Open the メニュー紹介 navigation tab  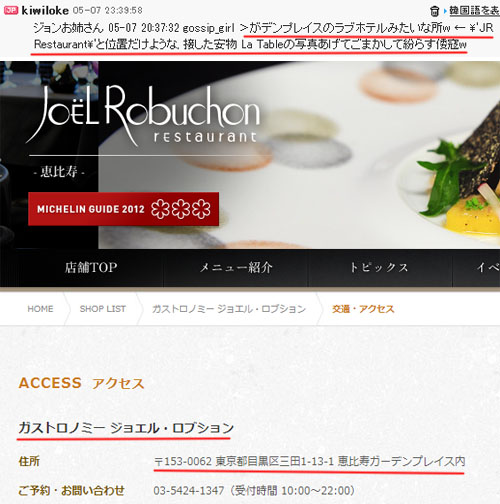tap(236, 267)
